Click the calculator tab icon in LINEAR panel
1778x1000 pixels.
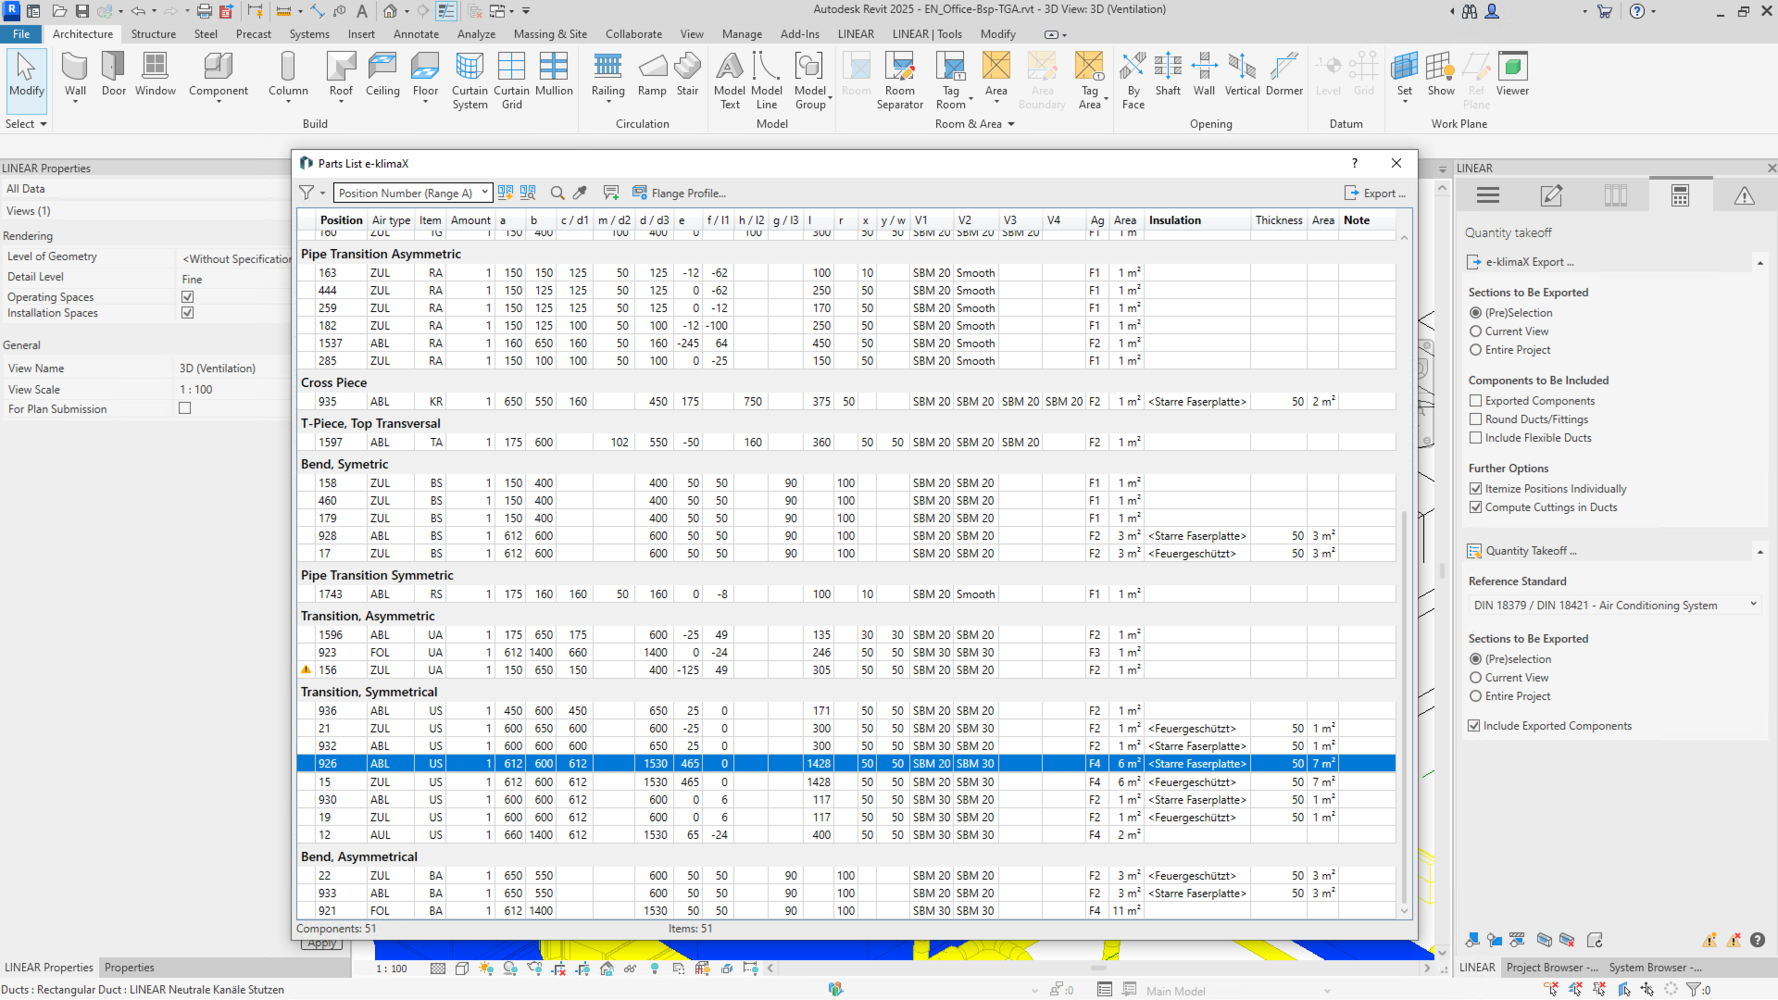(x=1679, y=196)
